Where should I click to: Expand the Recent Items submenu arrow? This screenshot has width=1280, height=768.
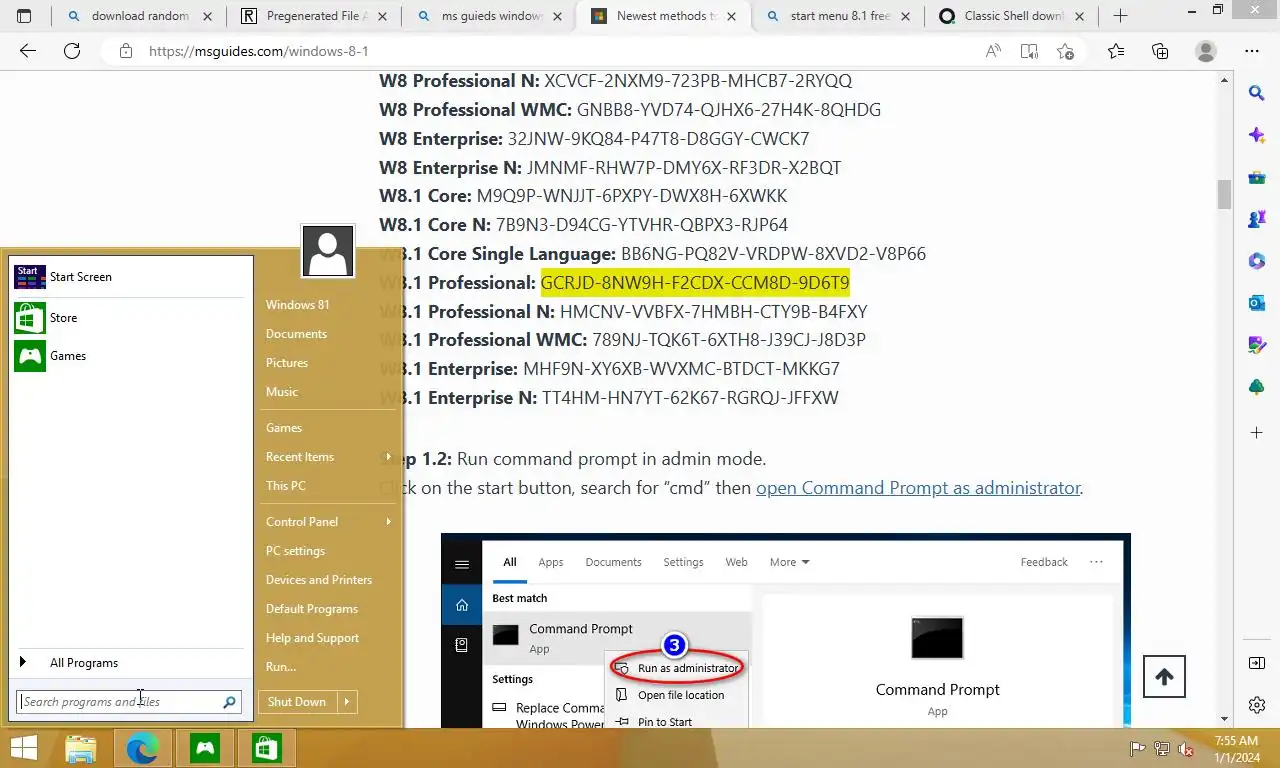[x=388, y=457]
